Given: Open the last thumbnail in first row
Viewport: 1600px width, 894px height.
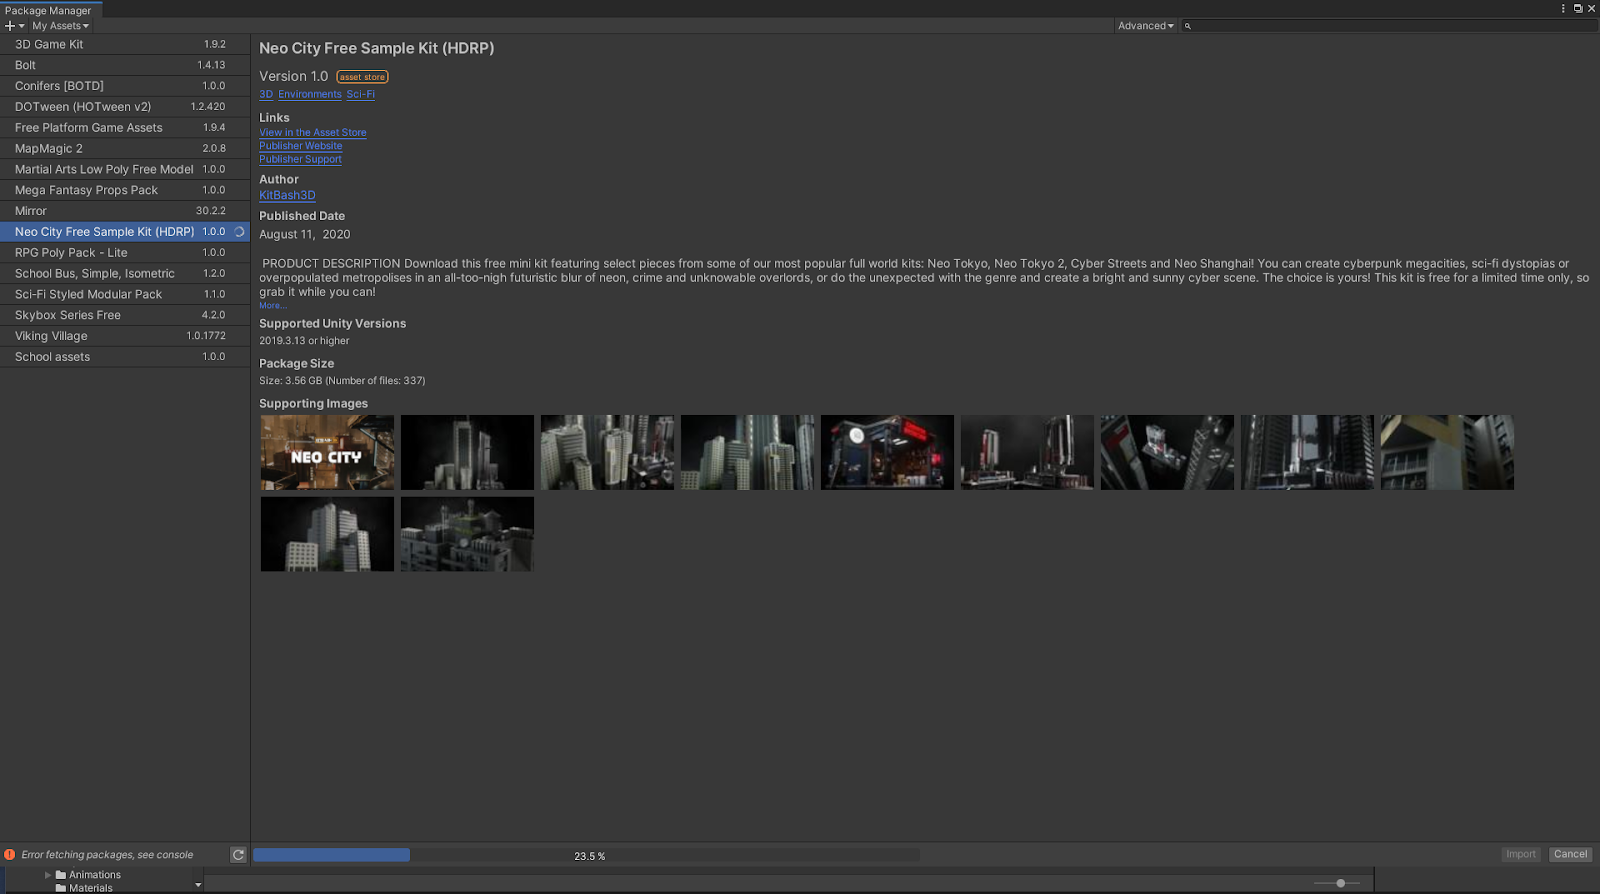Looking at the screenshot, I should (x=1447, y=453).
